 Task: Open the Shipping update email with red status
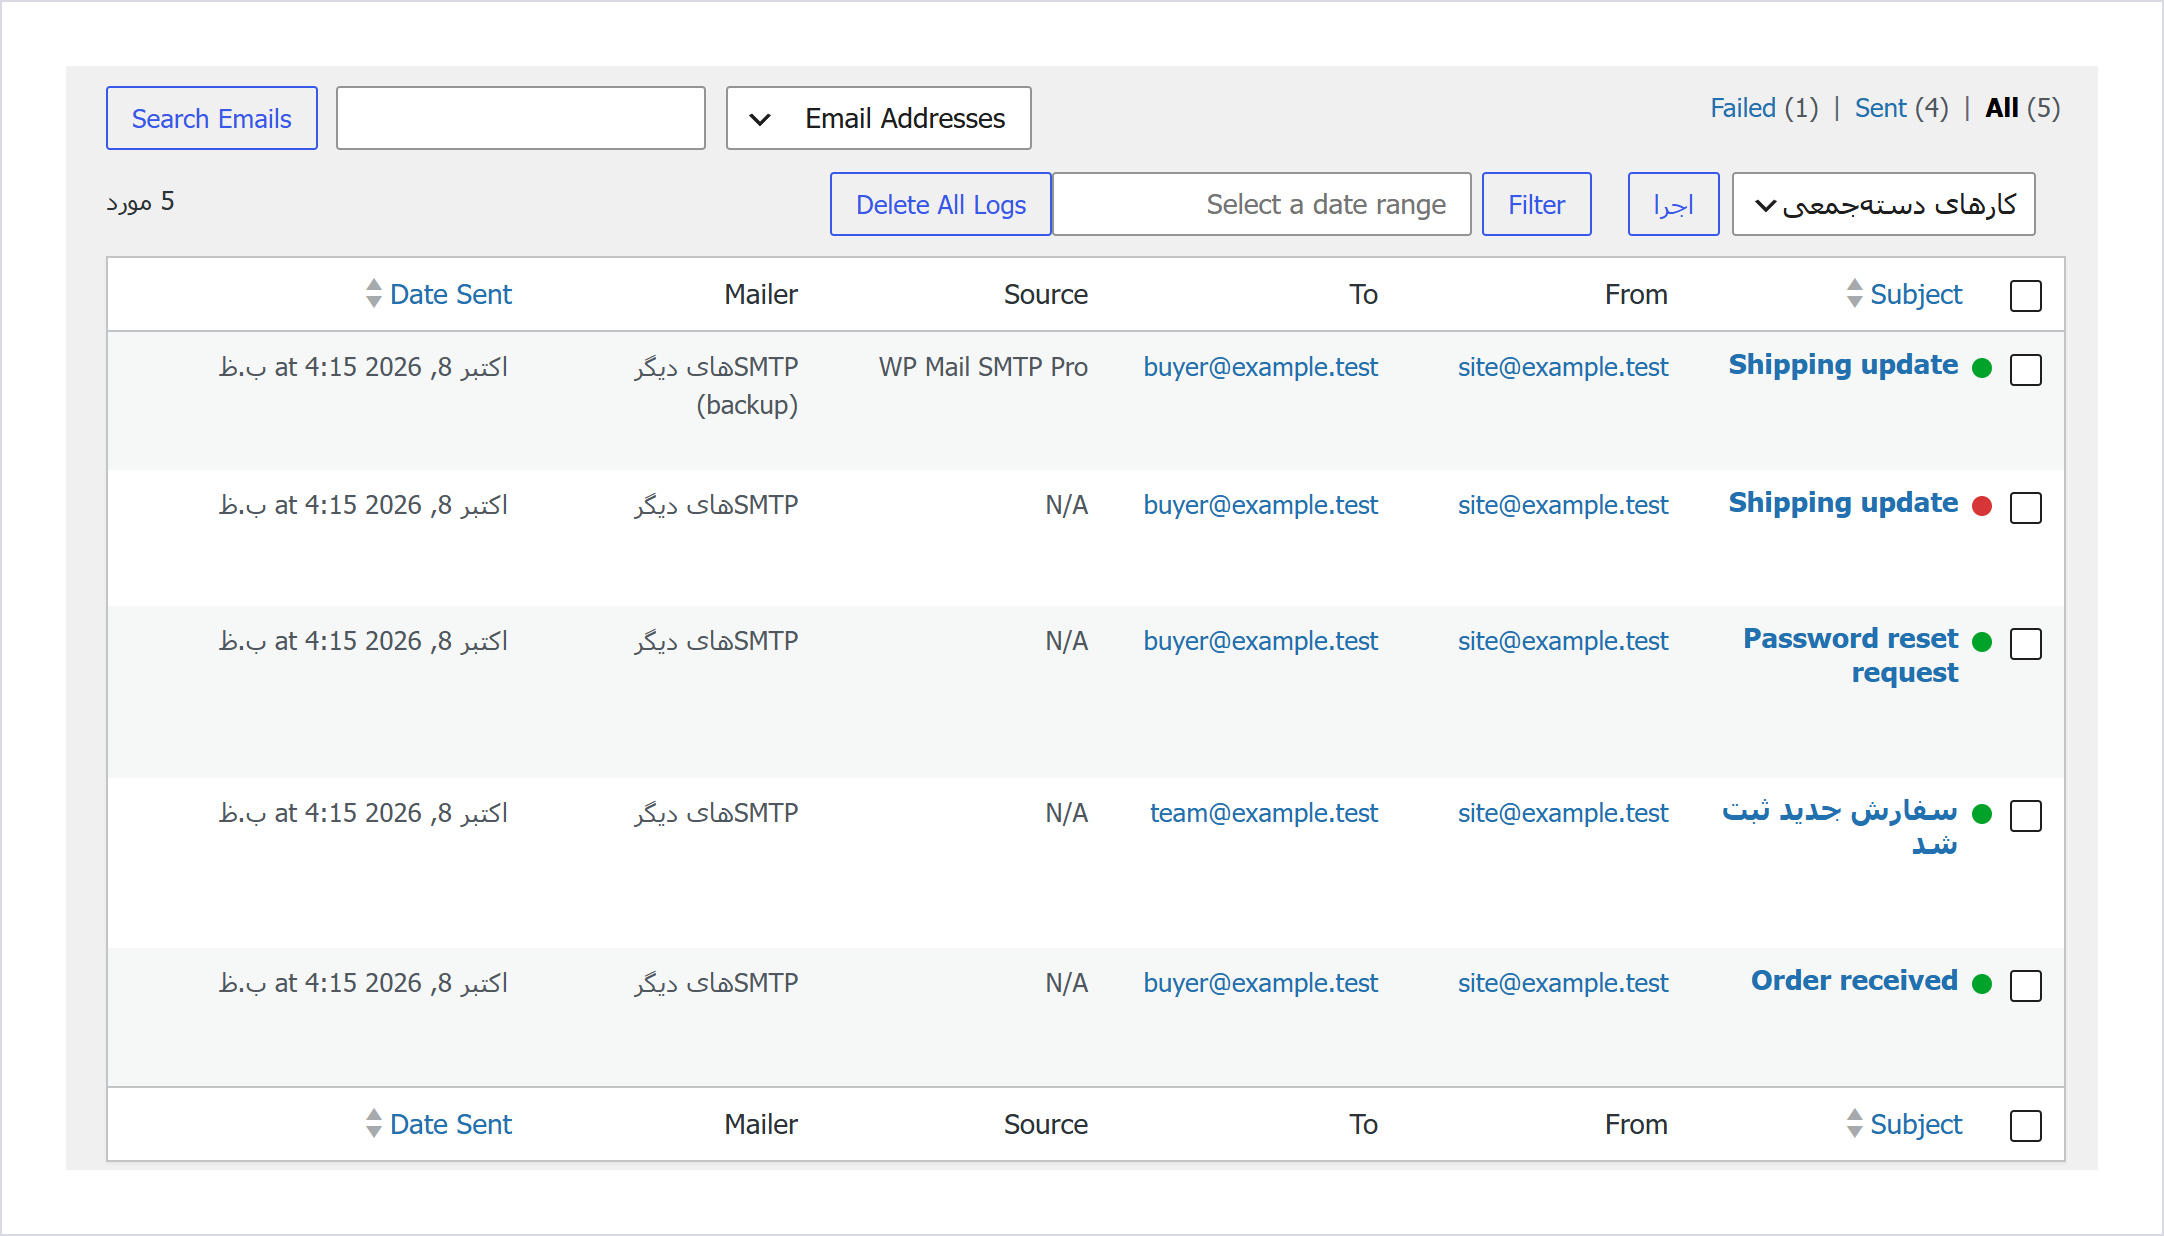tap(1843, 503)
